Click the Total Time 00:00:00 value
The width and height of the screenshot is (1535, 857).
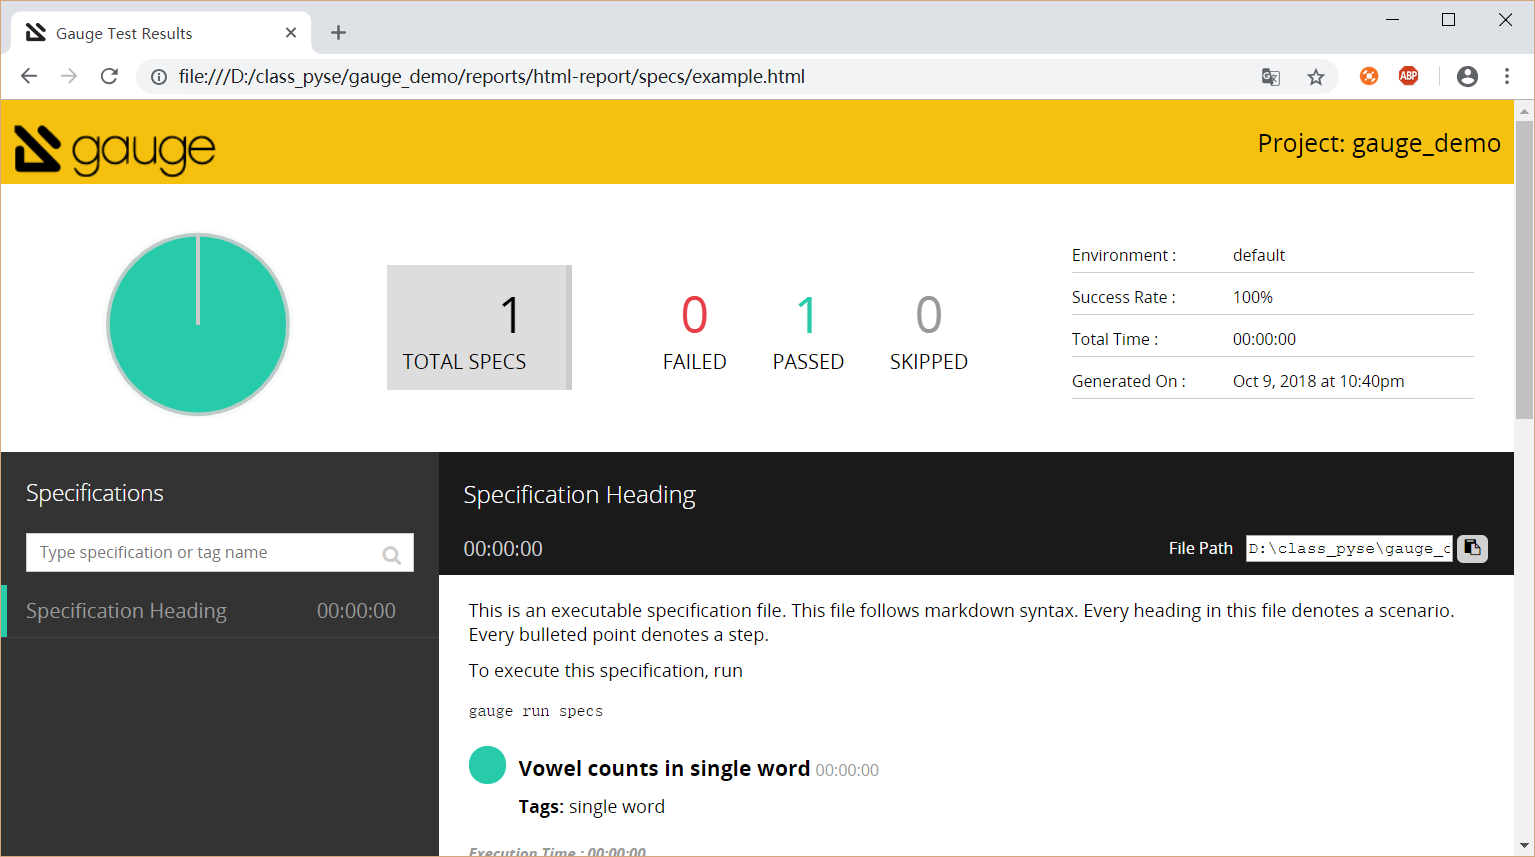click(x=1264, y=339)
